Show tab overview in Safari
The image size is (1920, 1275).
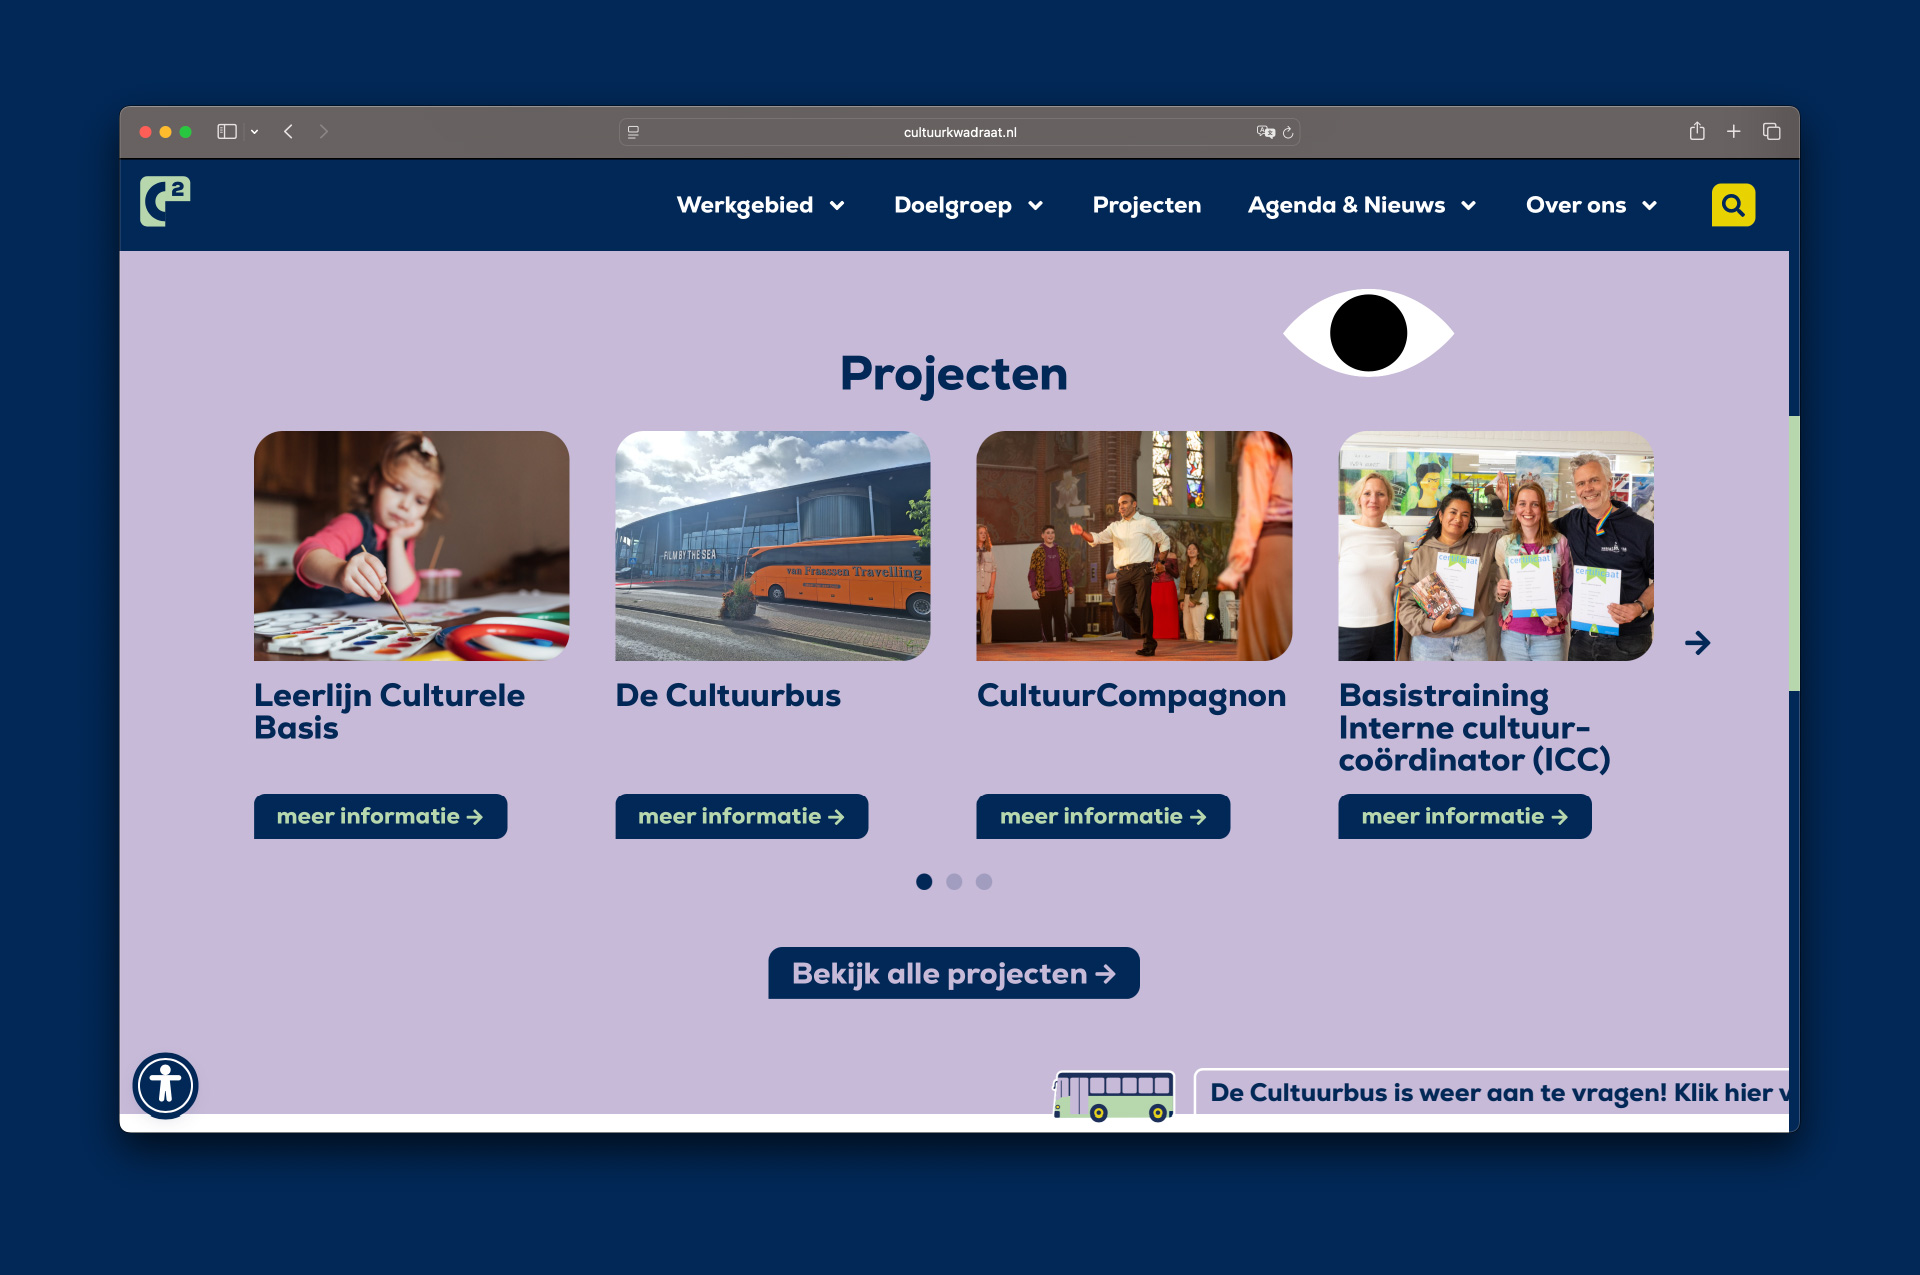coord(1771,131)
